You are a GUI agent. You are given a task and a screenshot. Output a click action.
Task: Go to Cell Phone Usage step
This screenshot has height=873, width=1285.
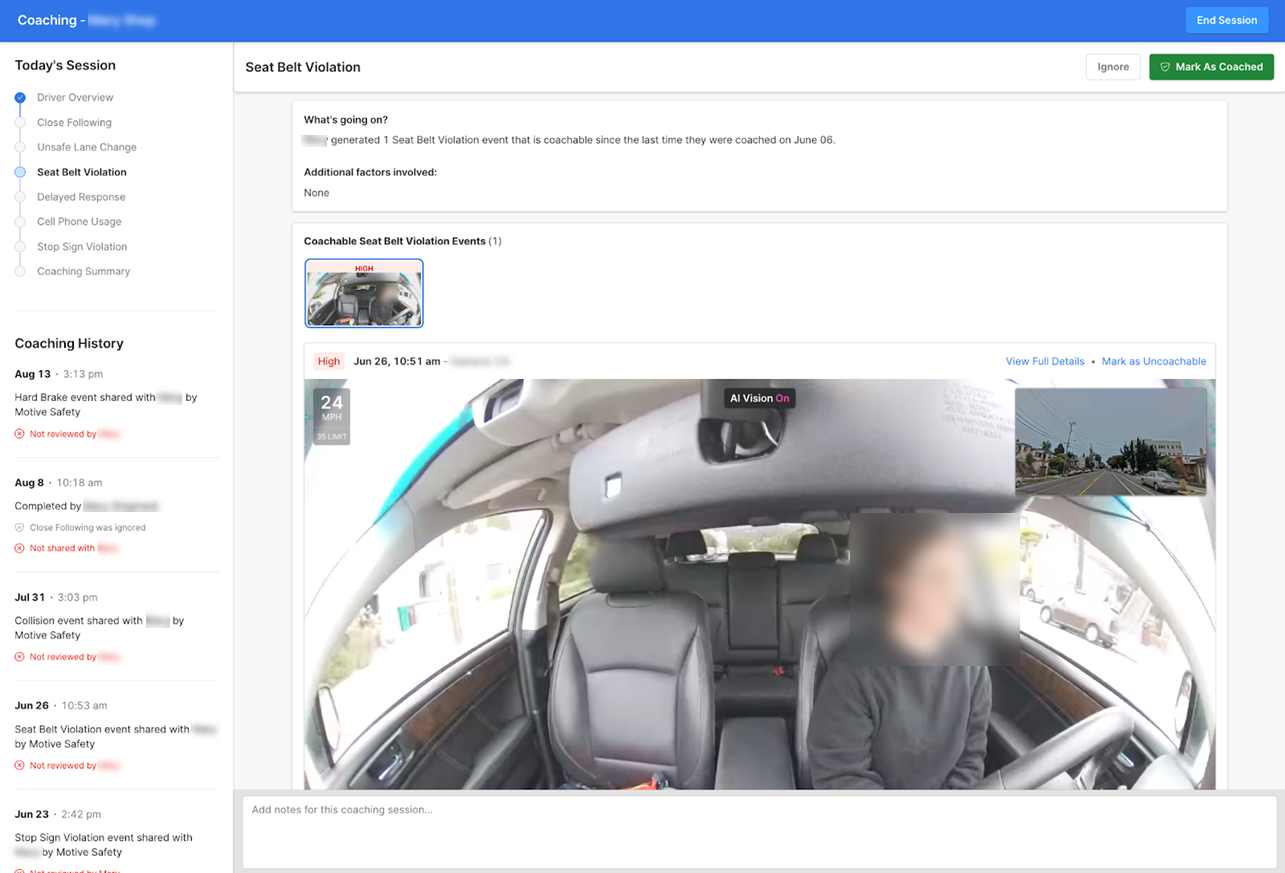point(79,222)
